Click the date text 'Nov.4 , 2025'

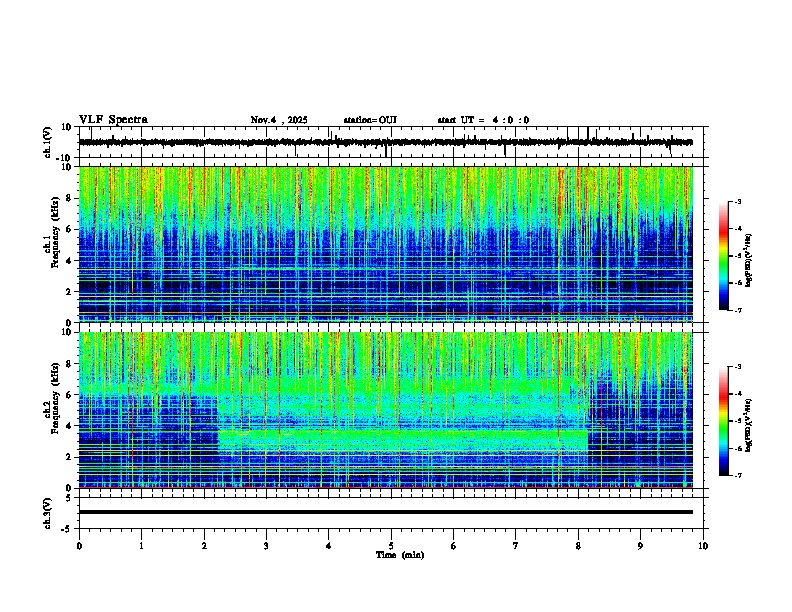click(x=279, y=120)
